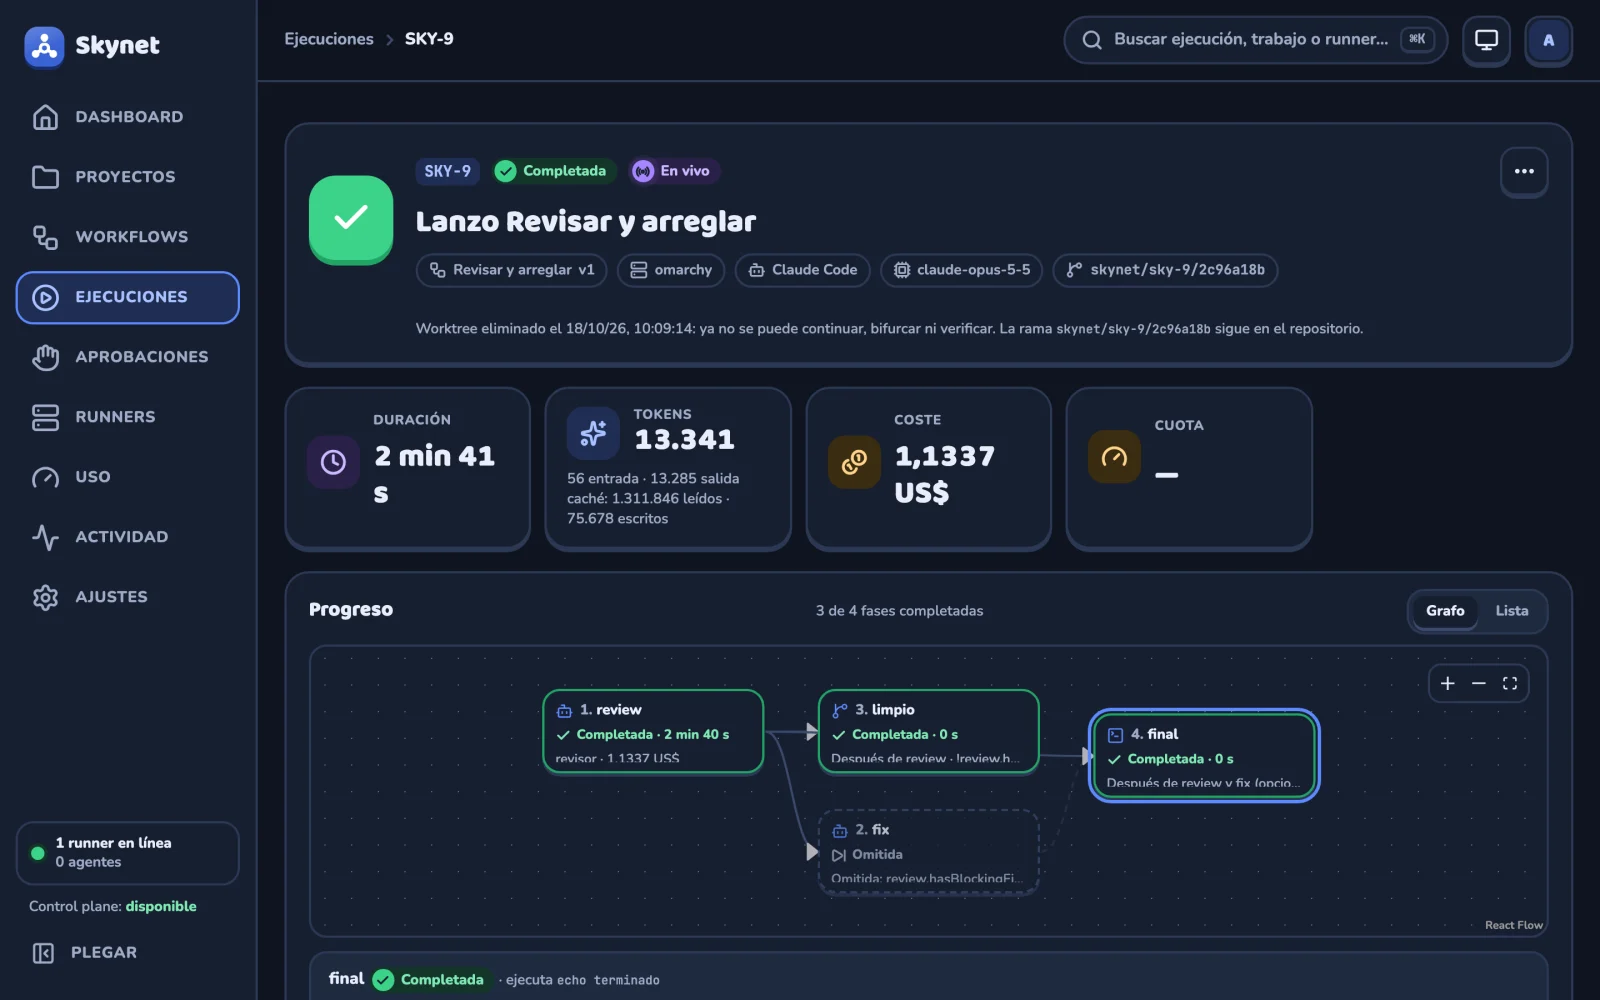Click the React Flow attribution link
Viewport: 1600px width, 1000px height.
(1514, 925)
